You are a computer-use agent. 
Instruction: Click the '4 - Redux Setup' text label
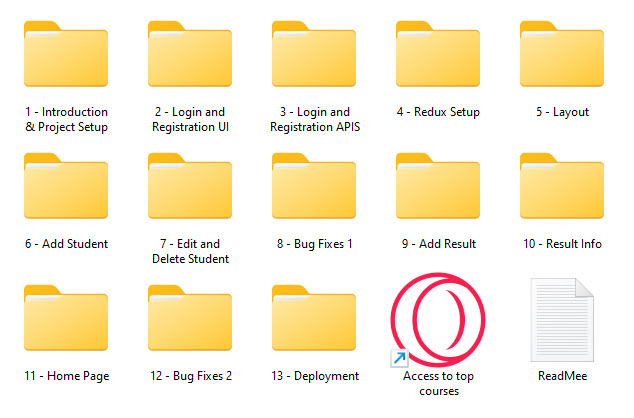(x=438, y=112)
